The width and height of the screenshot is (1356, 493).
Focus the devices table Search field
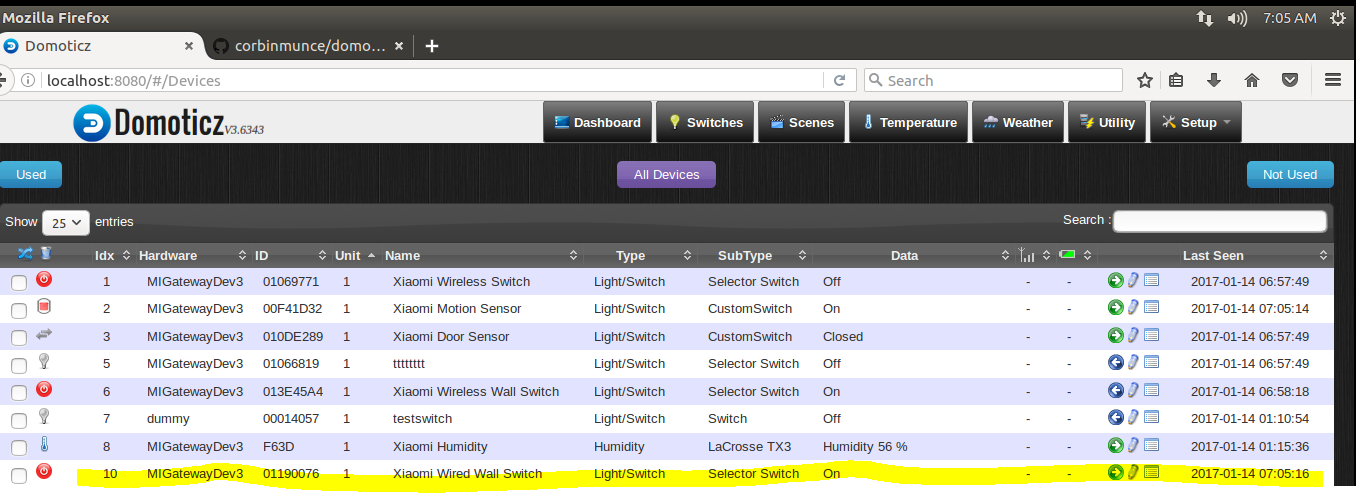(x=1220, y=221)
